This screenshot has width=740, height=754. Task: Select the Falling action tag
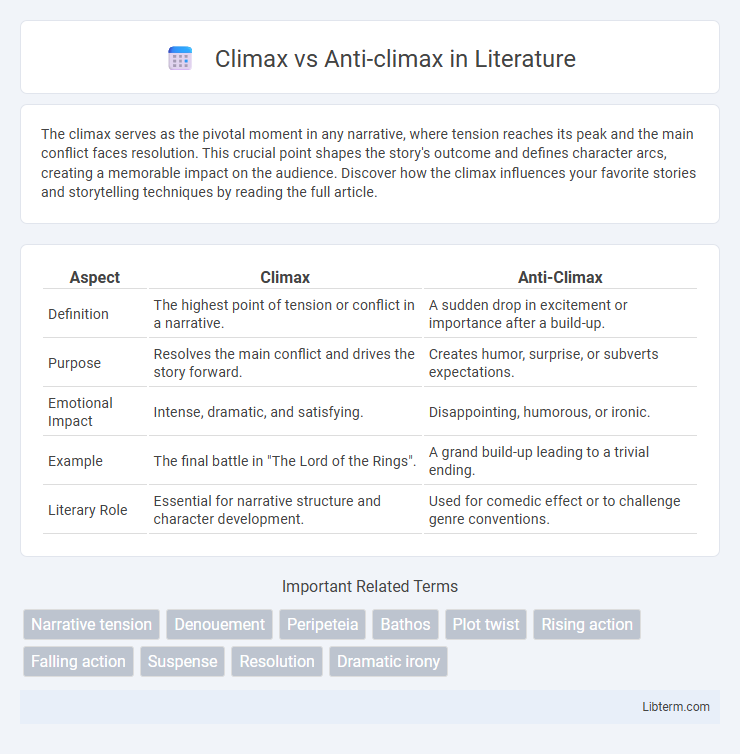[78, 661]
